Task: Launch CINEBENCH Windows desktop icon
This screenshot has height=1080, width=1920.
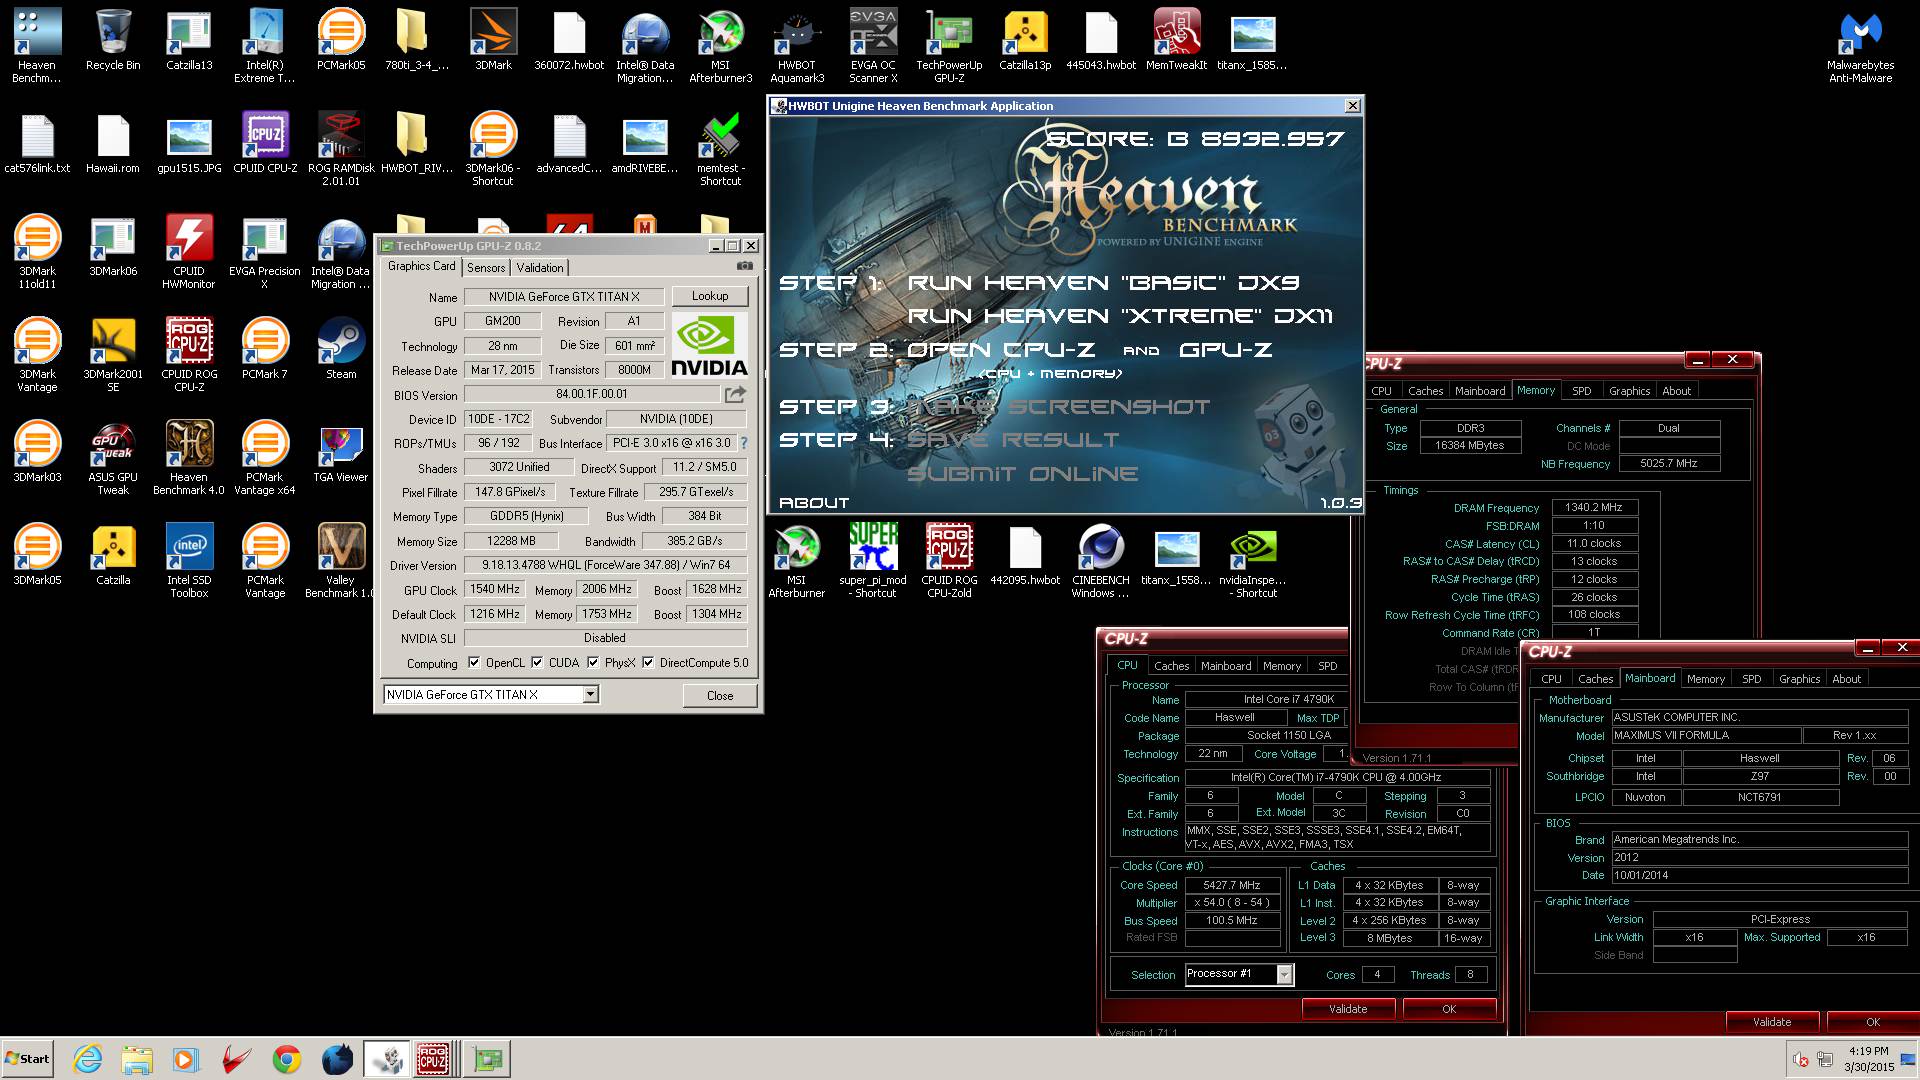Action: coord(1101,561)
